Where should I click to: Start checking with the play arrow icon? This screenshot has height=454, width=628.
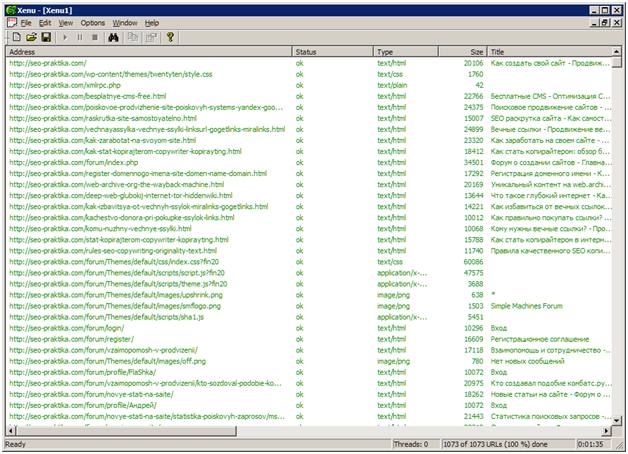[65, 37]
